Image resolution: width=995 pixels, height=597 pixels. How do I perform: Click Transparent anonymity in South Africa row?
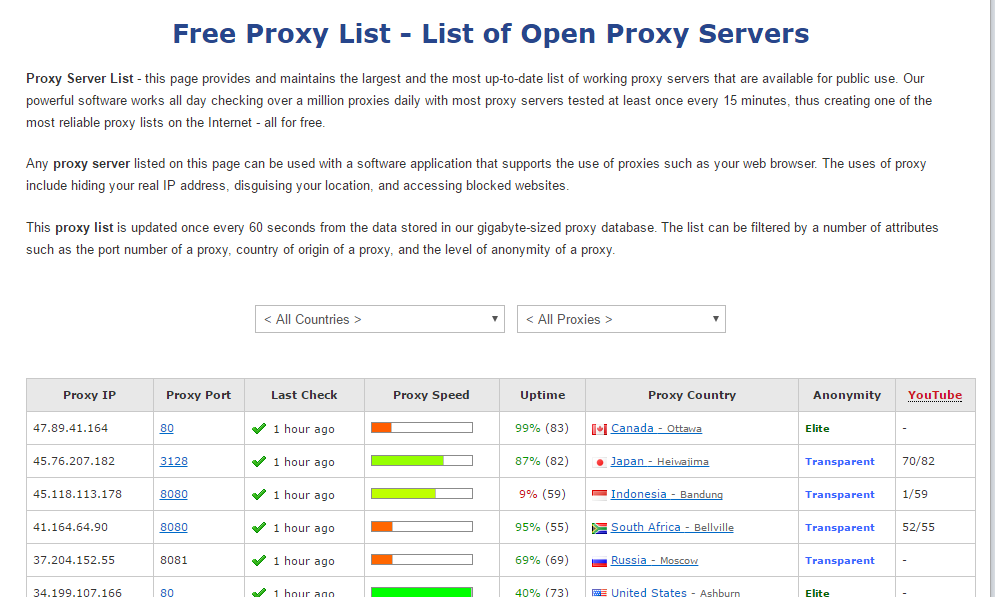tap(840, 527)
